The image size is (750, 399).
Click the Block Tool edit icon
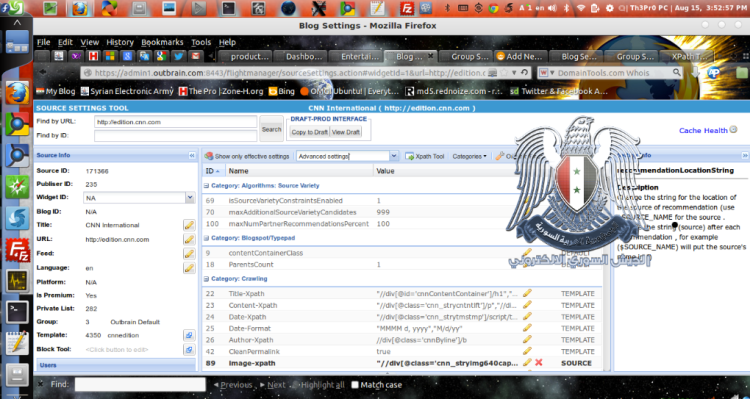coord(189,350)
